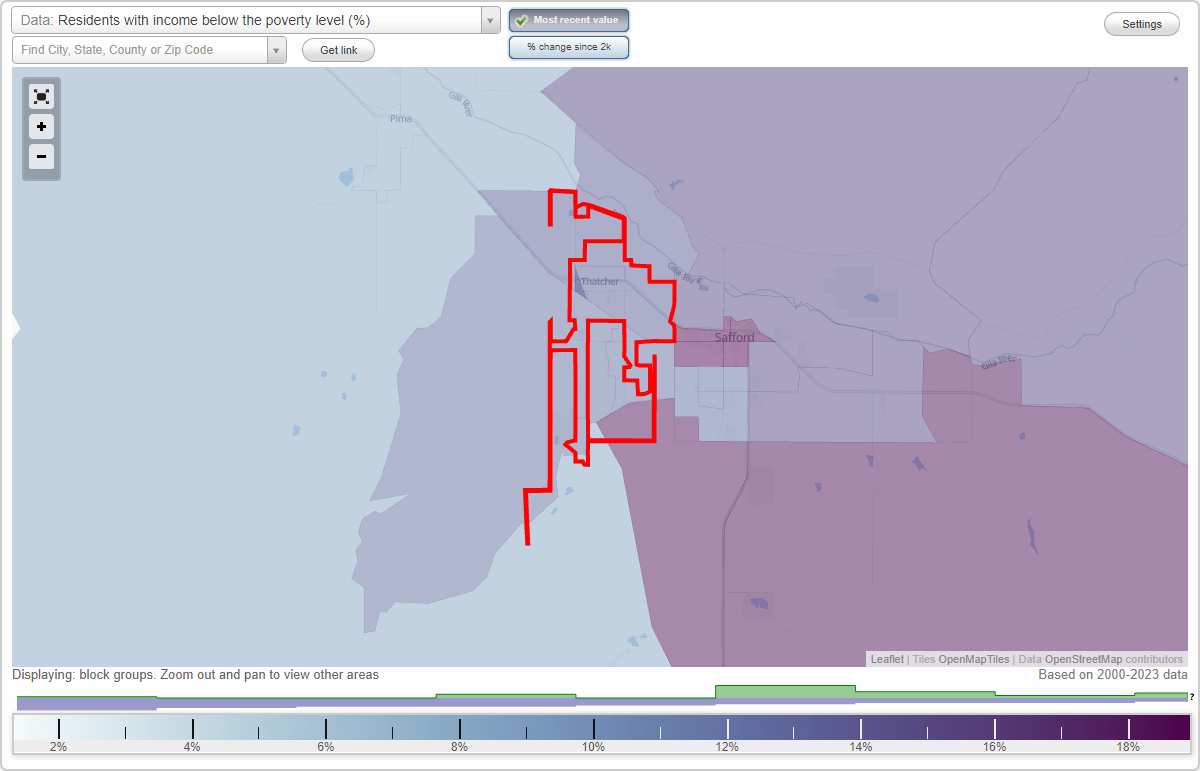This screenshot has width=1200, height=771.
Task: Click the green histogram strip above the legend
Action: (785, 690)
